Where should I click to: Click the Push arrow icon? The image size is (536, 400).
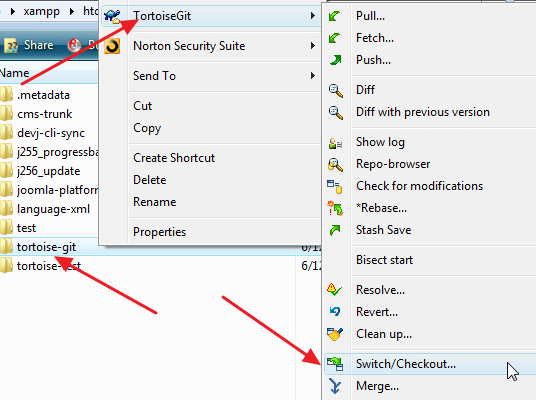(x=335, y=60)
